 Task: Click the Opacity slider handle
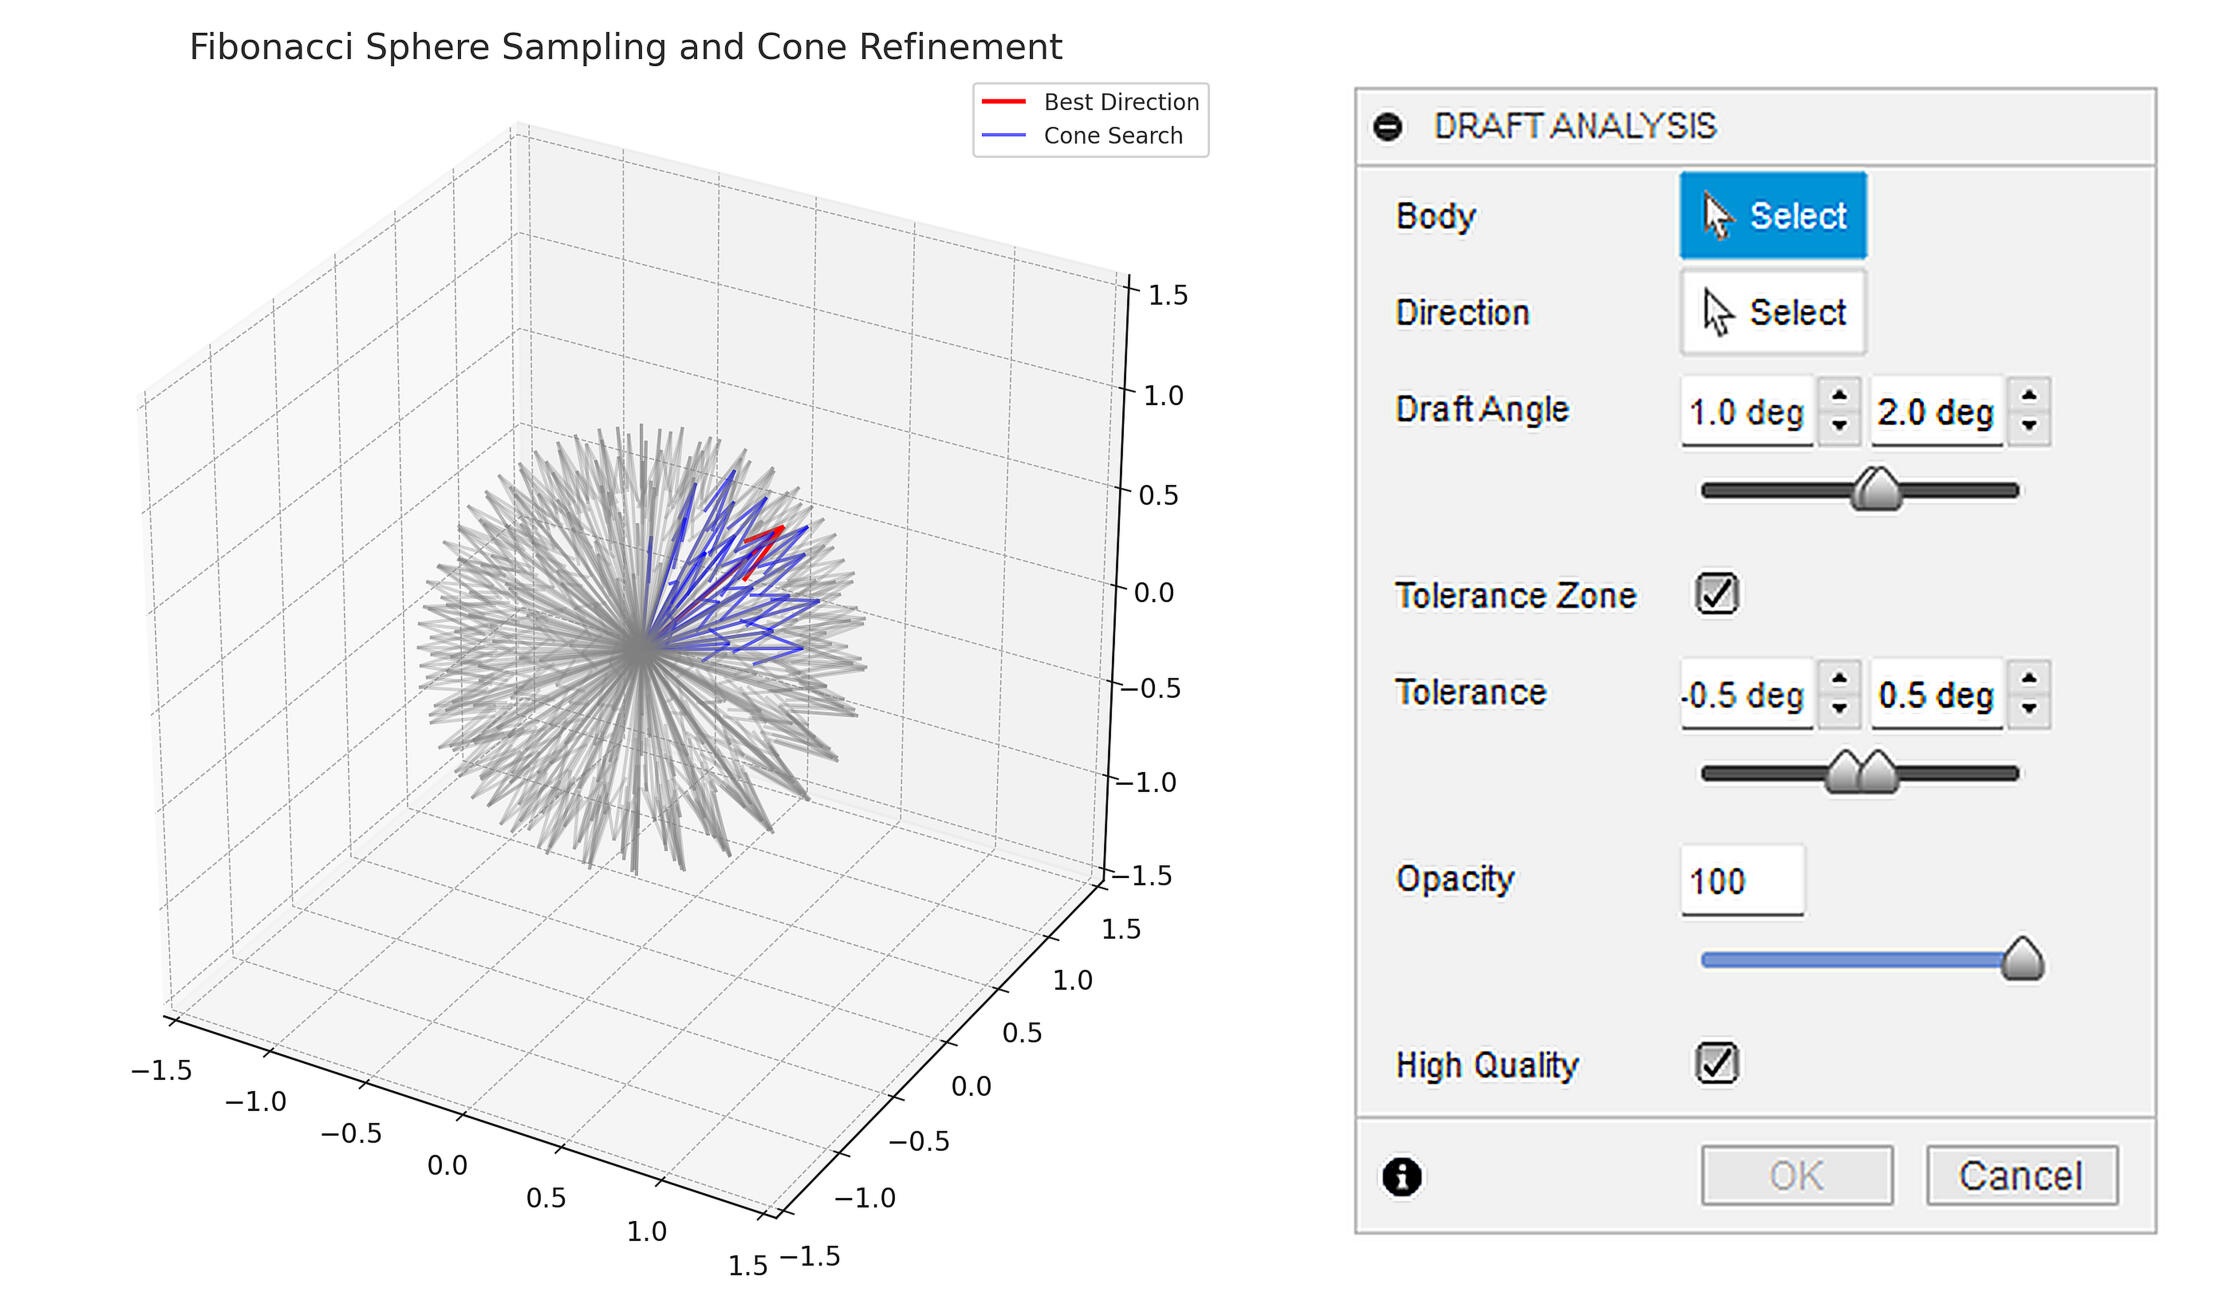(x=2022, y=960)
